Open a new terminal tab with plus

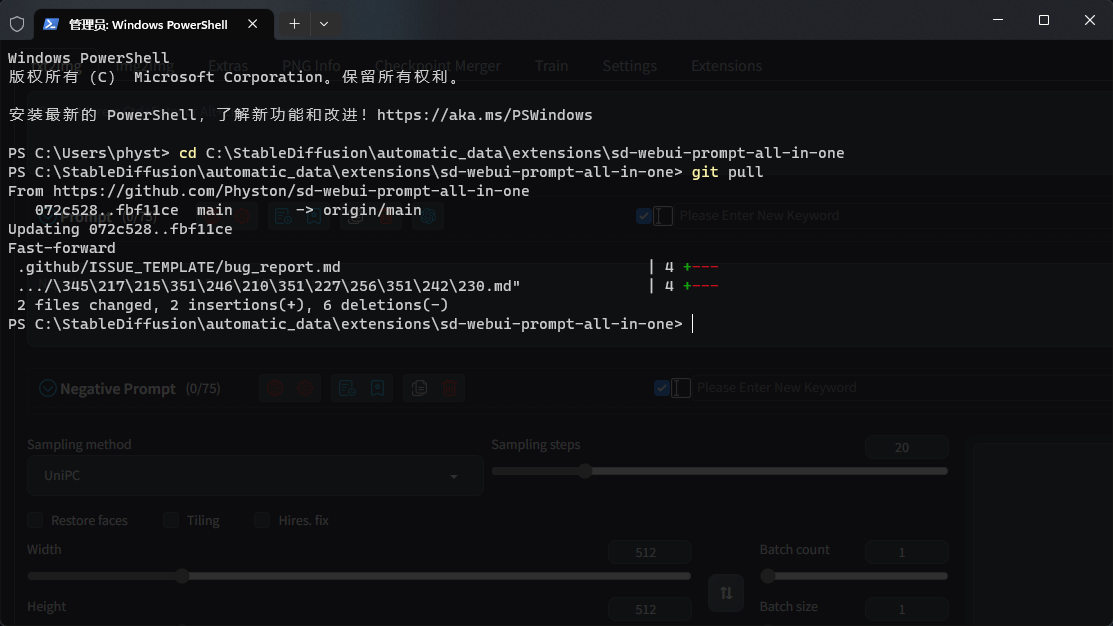coord(294,23)
